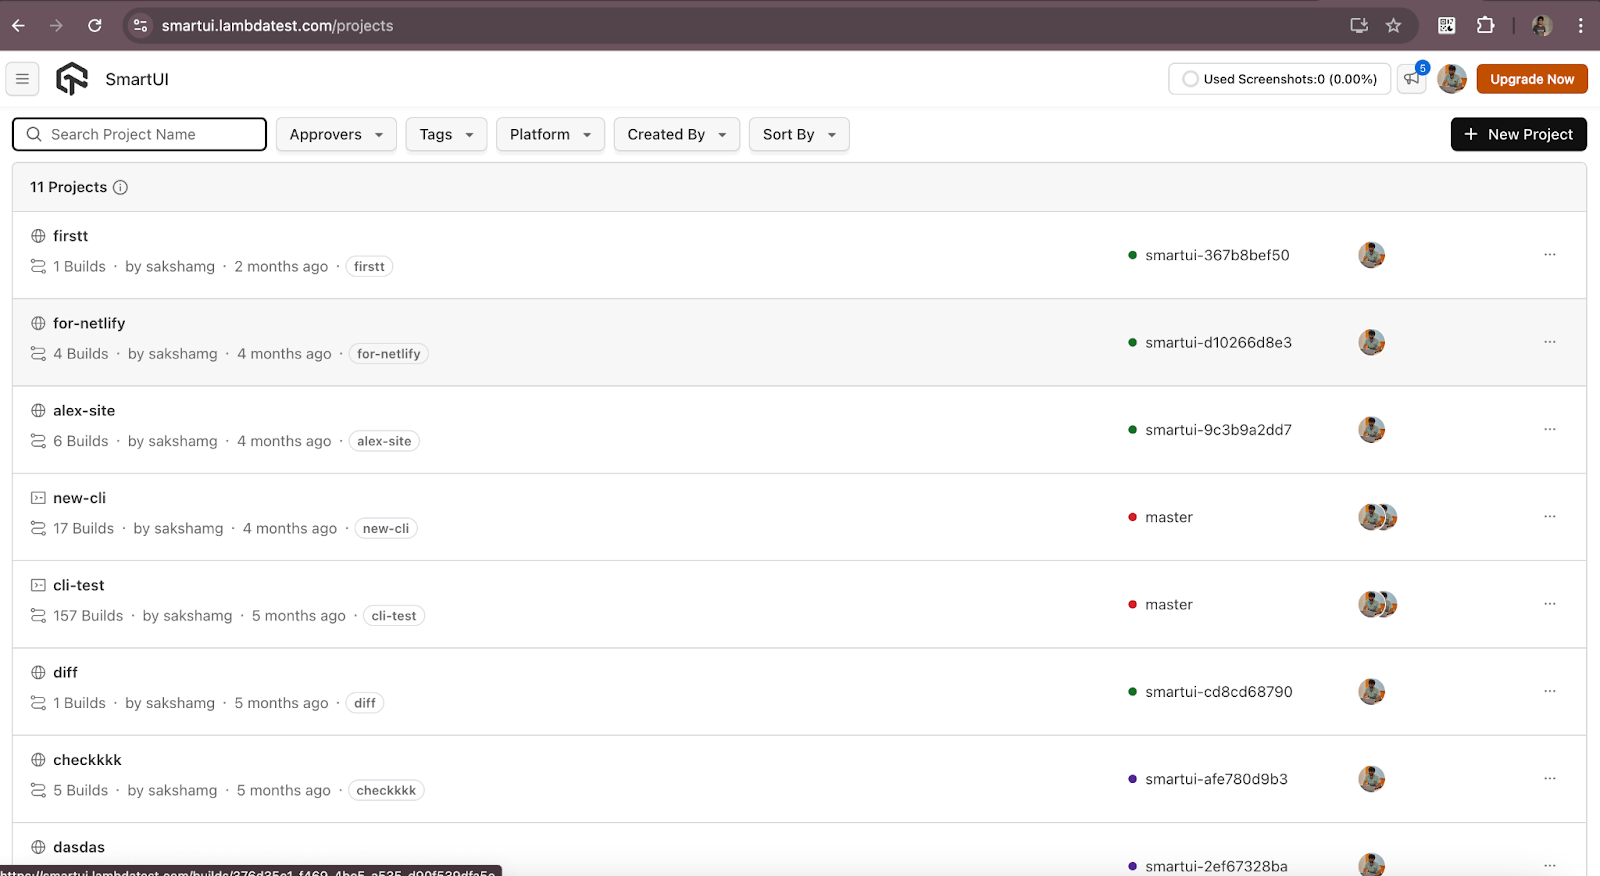This screenshot has height=876, width=1600.
Task: Click the CLI terminal icon beside new-cli
Action: [x=38, y=498]
